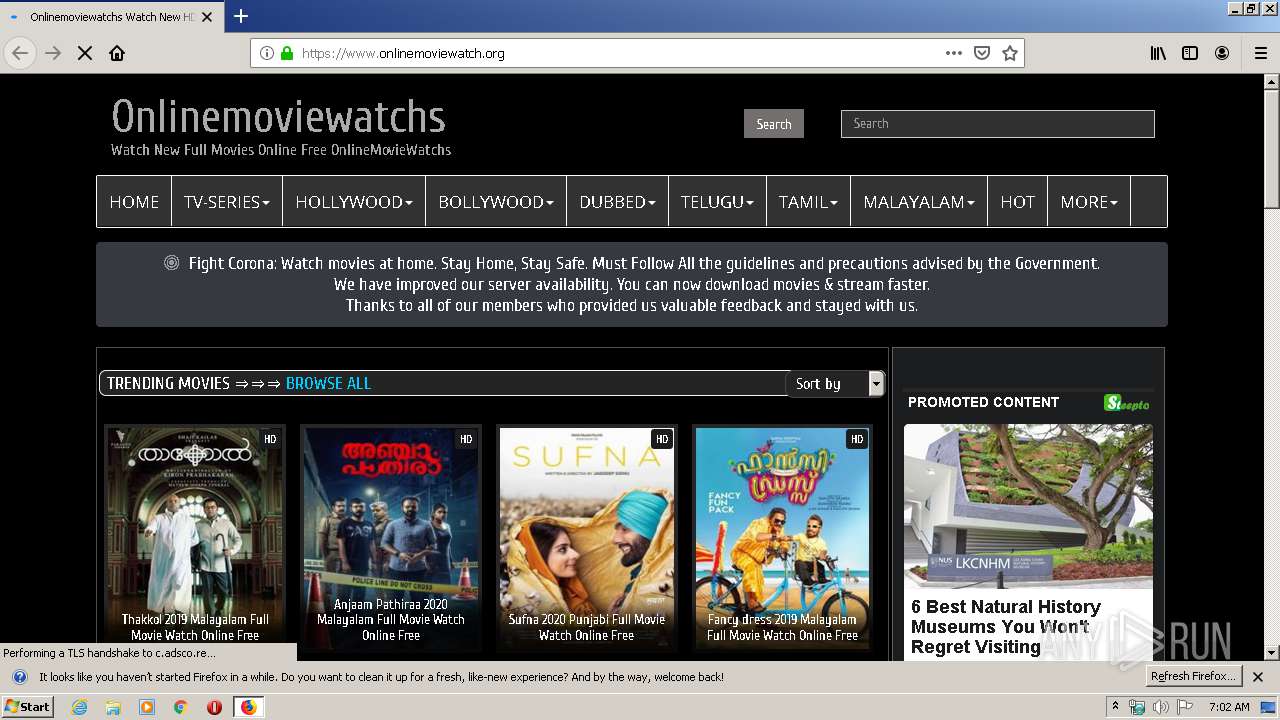
Task: Open the volume control in the tray
Action: click(1160, 707)
